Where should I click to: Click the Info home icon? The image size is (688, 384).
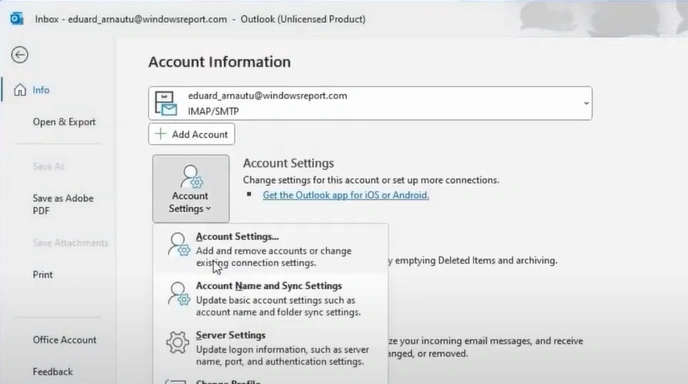pyautogui.click(x=20, y=90)
